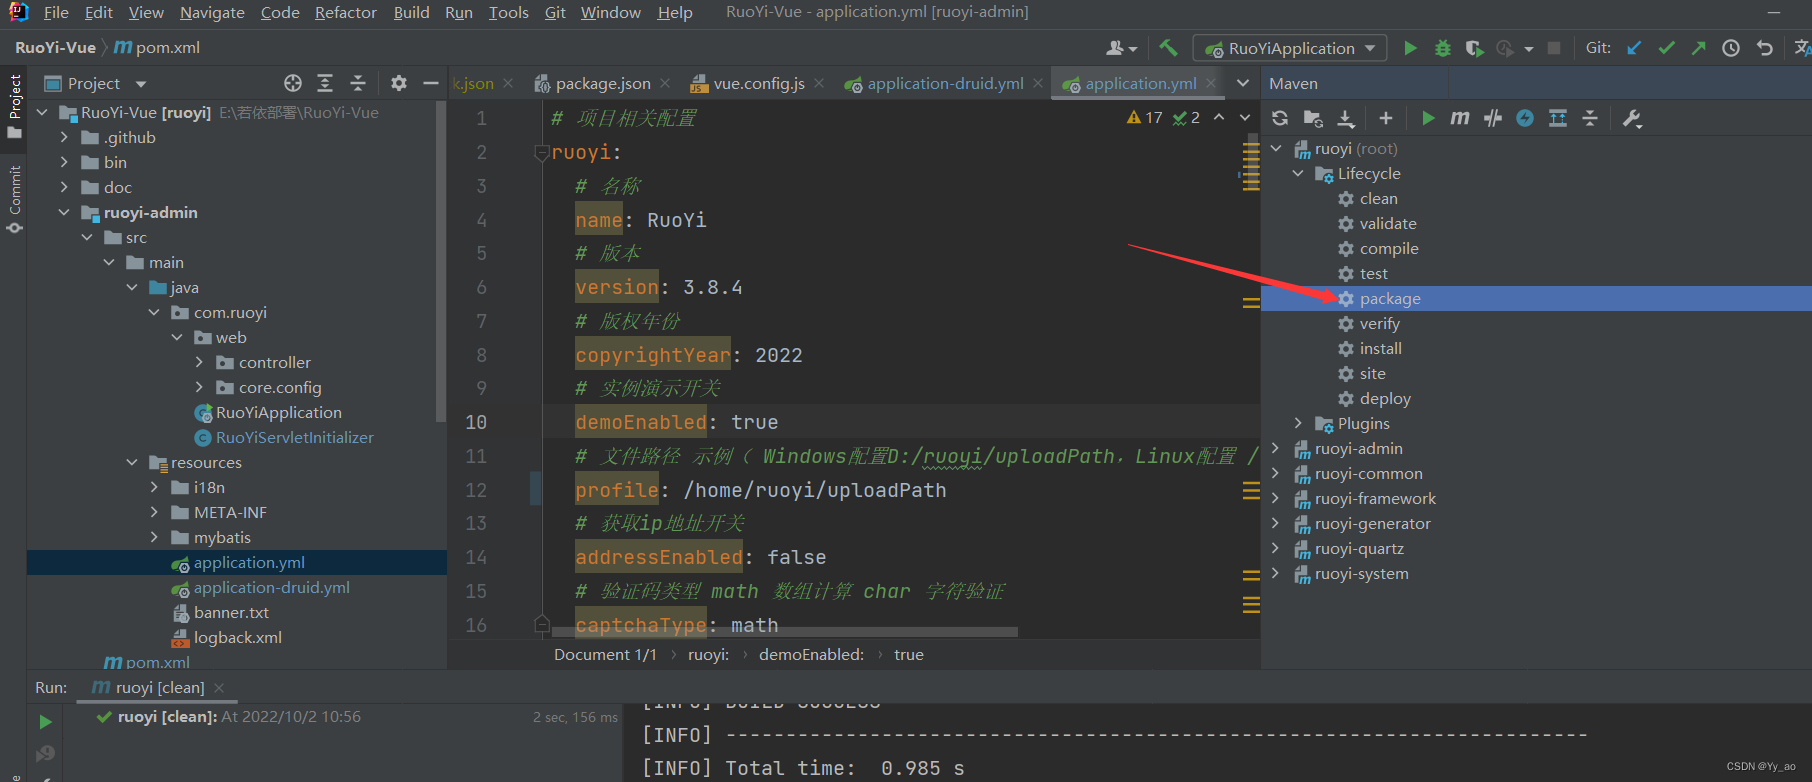Switch to vue.config.js tab
Viewport: 1812px width, 782px height.
pos(759,84)
